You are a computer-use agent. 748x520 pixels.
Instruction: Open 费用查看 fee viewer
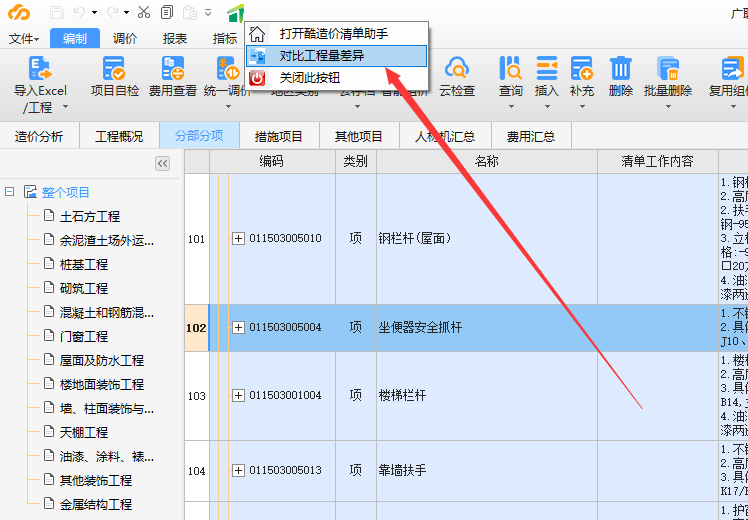point(173,69)
